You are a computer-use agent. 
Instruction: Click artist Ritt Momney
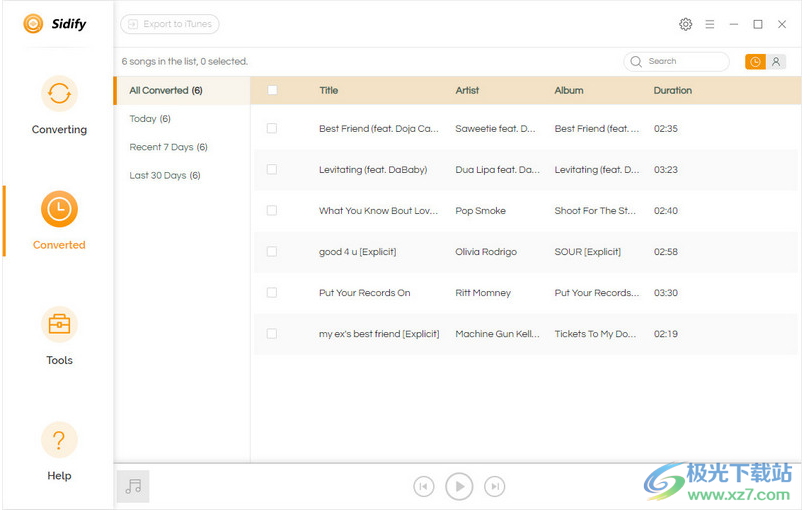coord(483,293)
